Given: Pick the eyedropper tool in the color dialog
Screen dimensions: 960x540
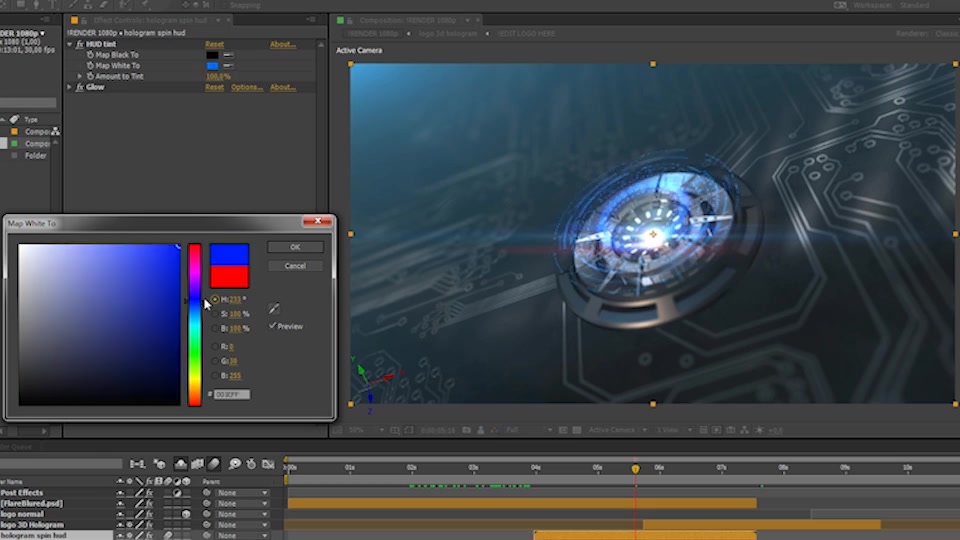Looking at the screenshot, I should (274, 309).
